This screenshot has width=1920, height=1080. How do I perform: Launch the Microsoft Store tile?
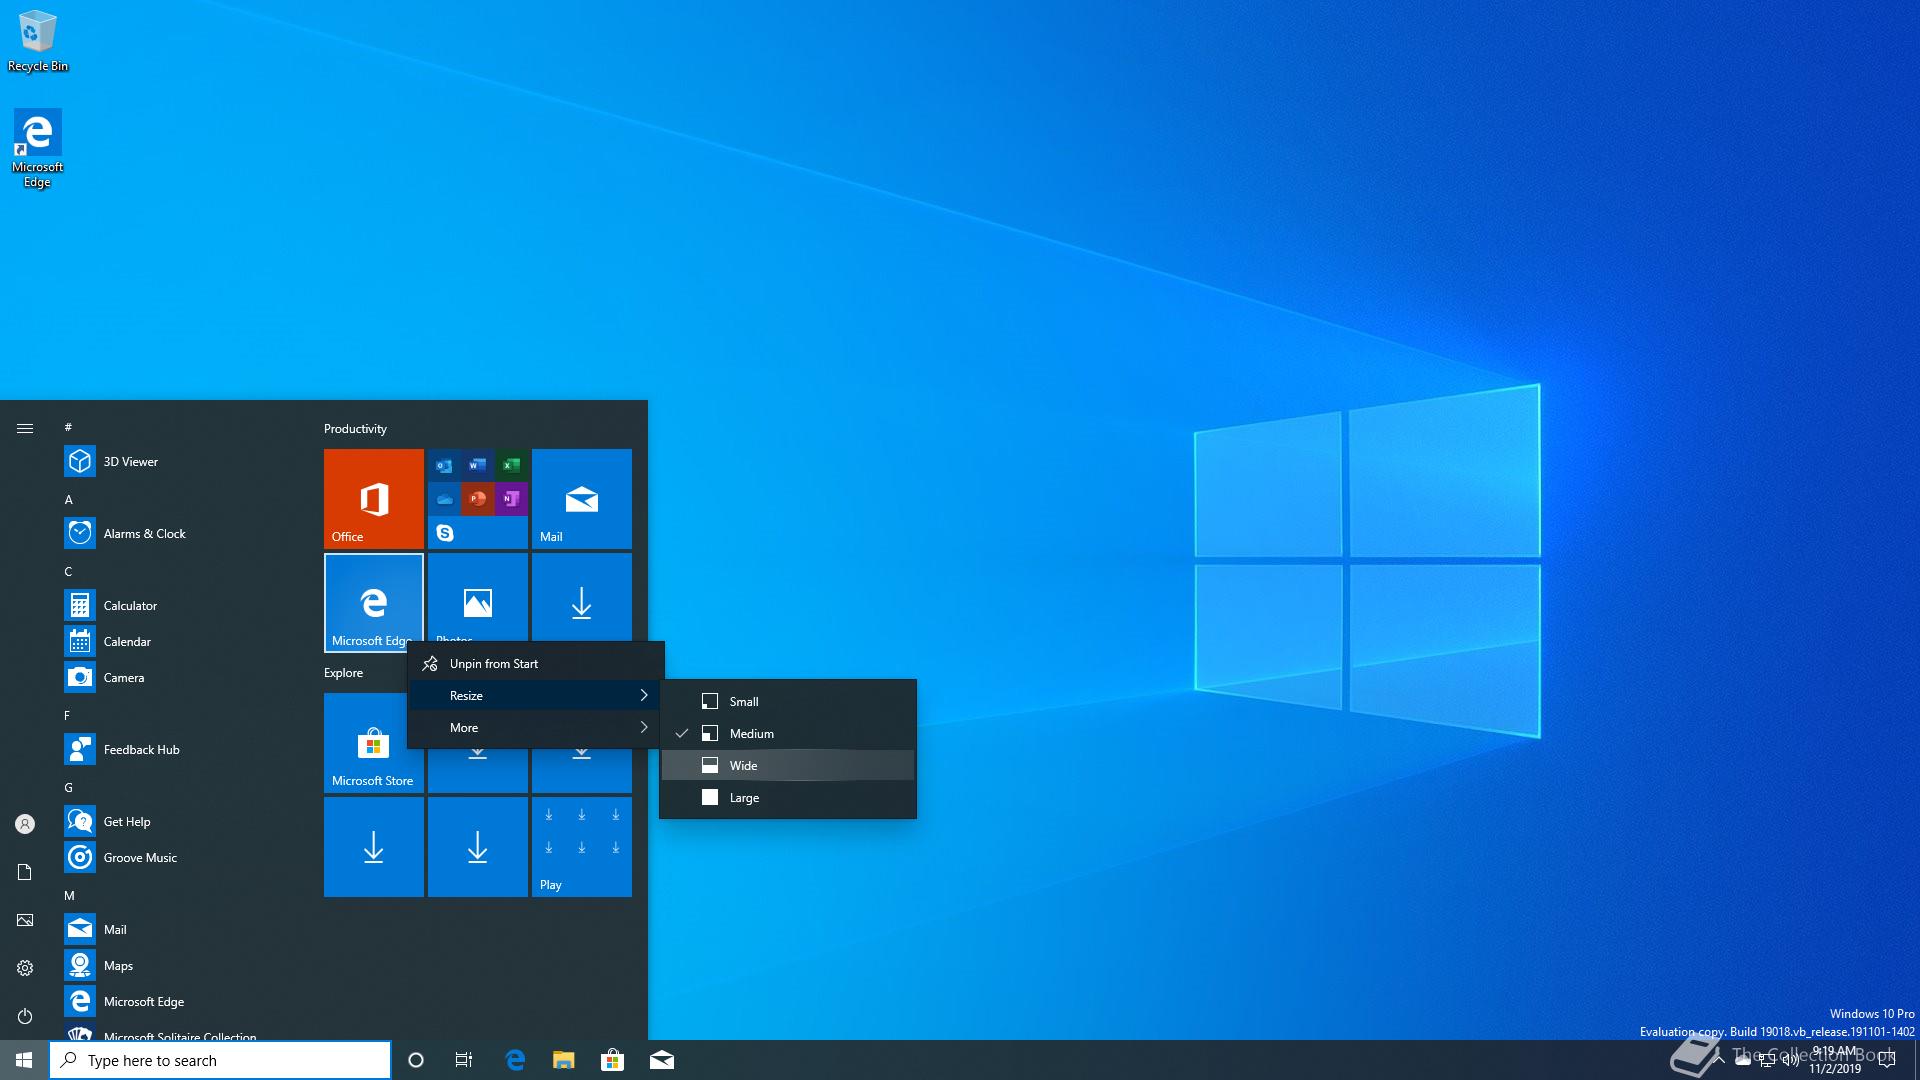(373, 742)
